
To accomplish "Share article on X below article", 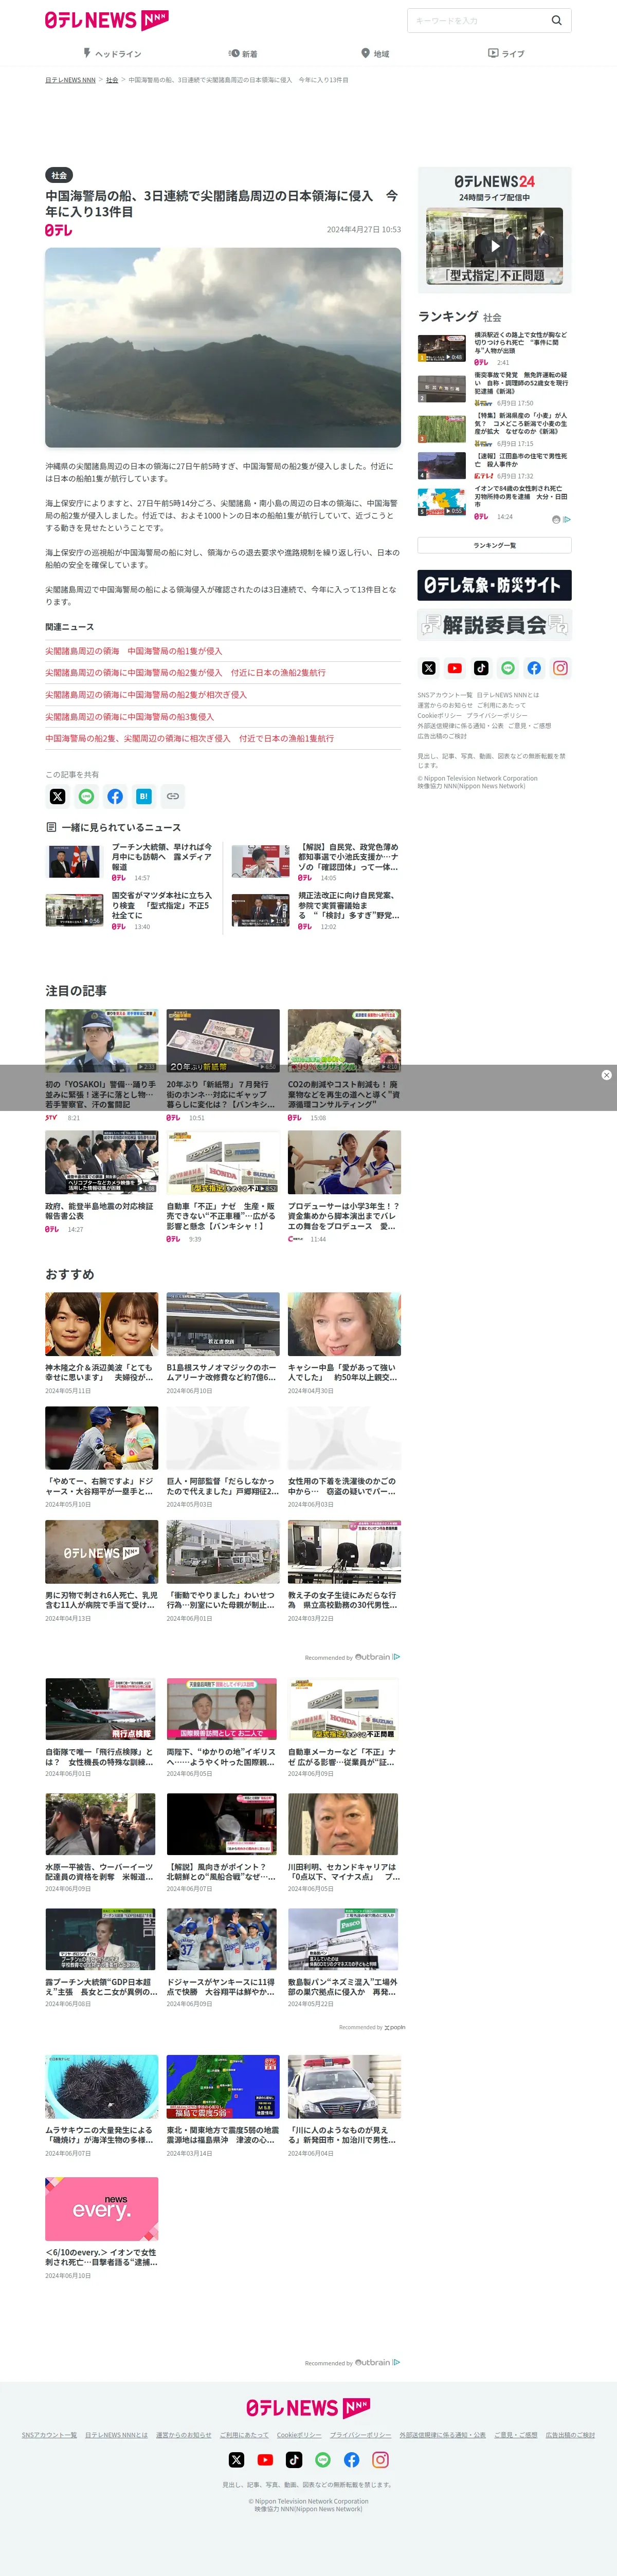I will [x=57, y=796].
